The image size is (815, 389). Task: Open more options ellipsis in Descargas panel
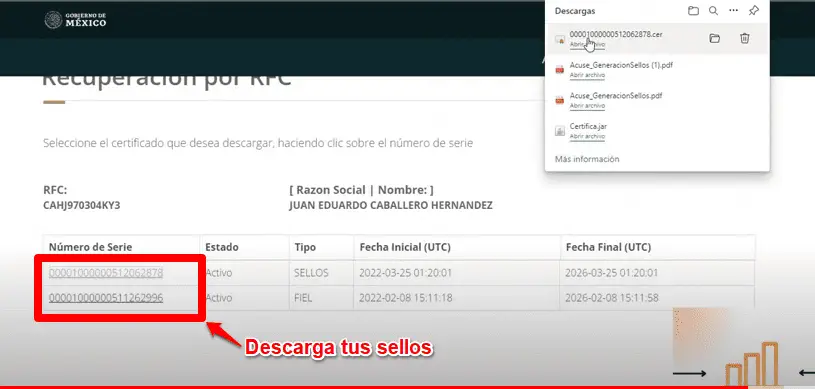pos(733,10)
